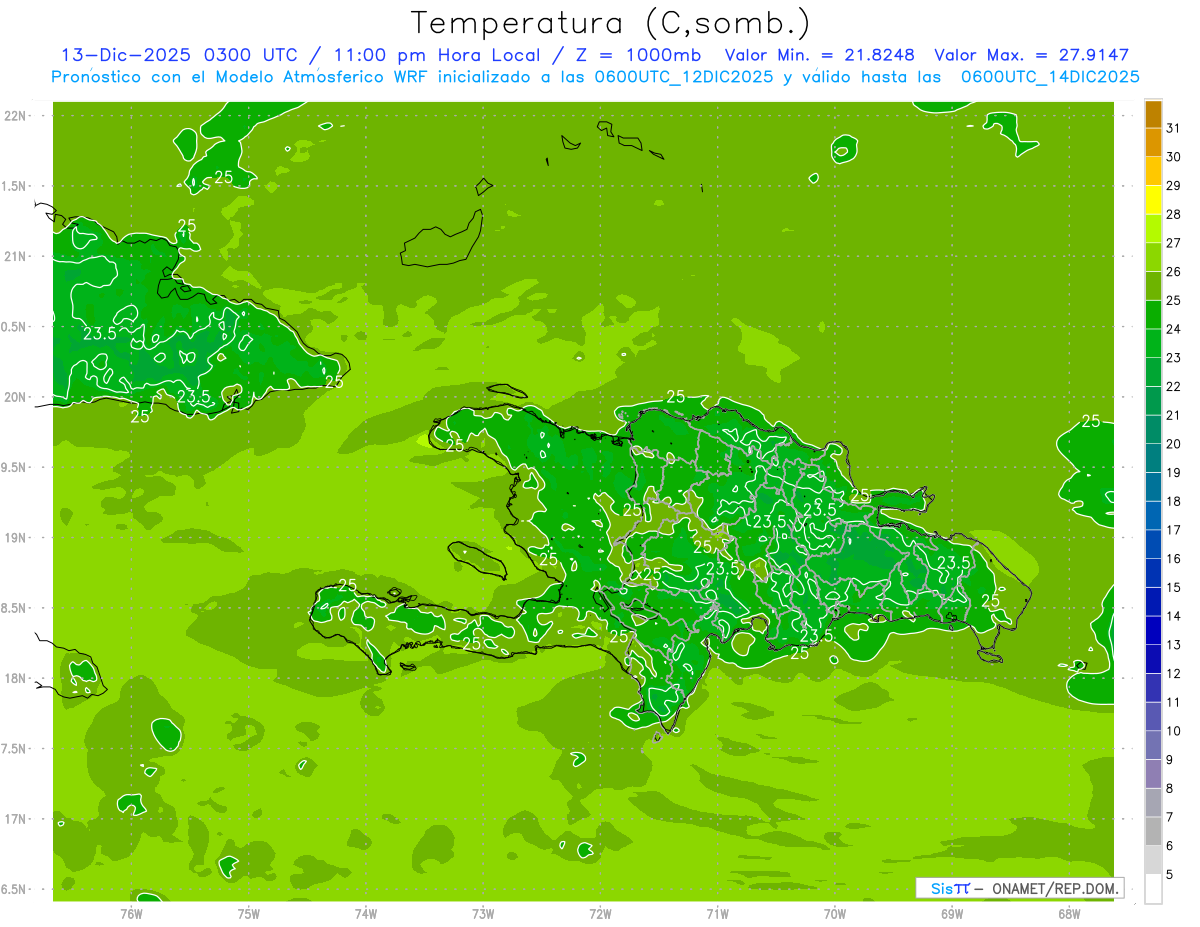Click the '7.5N' latitude axis label

pyautogui.click(x=15, y=749)
